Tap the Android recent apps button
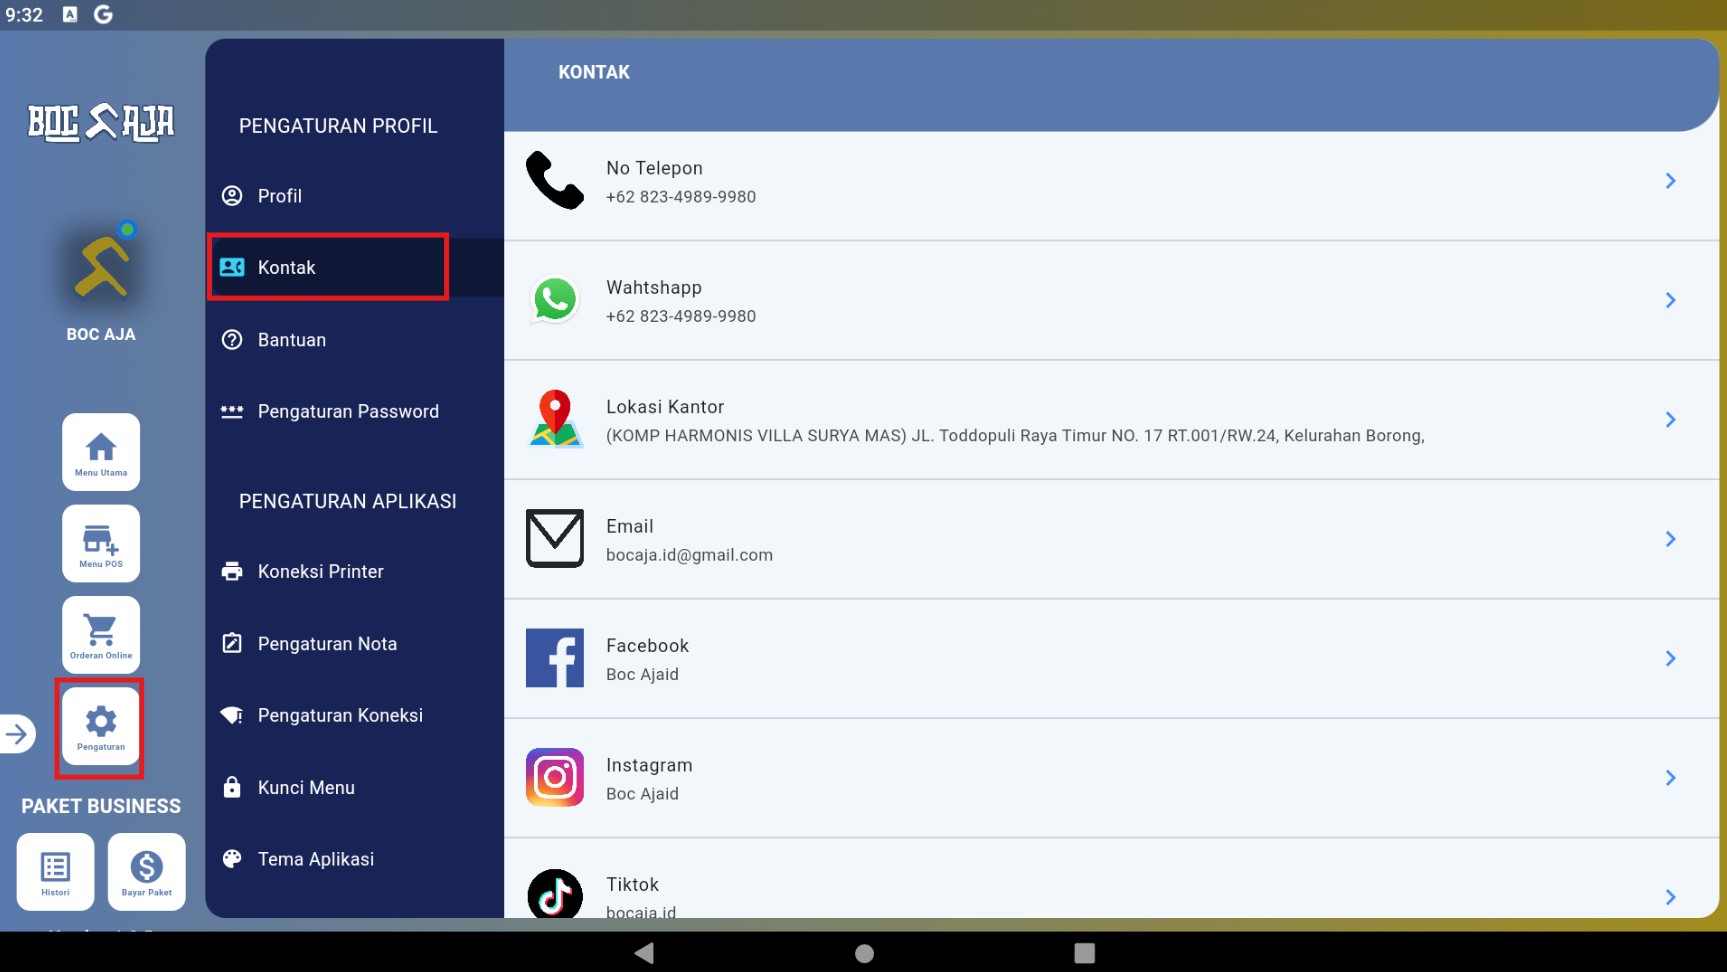This screenshot has height=972, width=1727. point(1085,953)
